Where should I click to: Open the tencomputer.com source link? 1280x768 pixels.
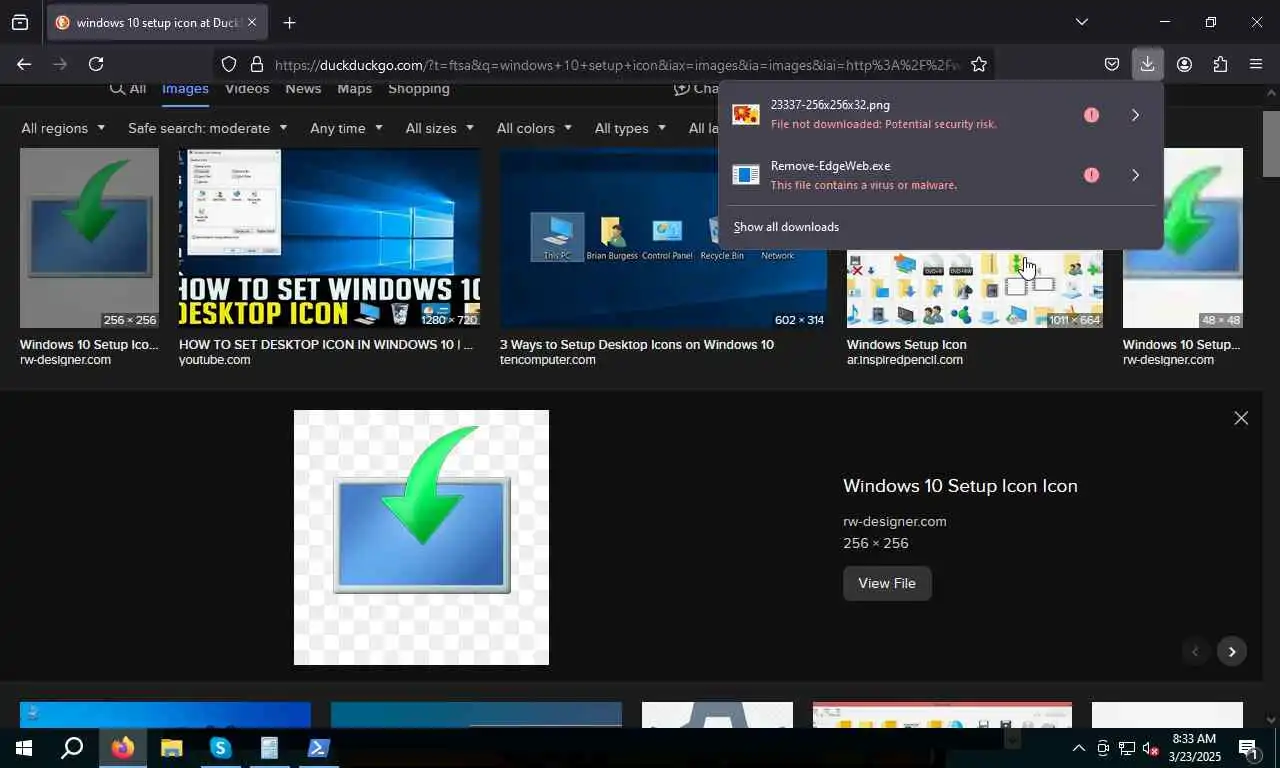coord(547,360)
